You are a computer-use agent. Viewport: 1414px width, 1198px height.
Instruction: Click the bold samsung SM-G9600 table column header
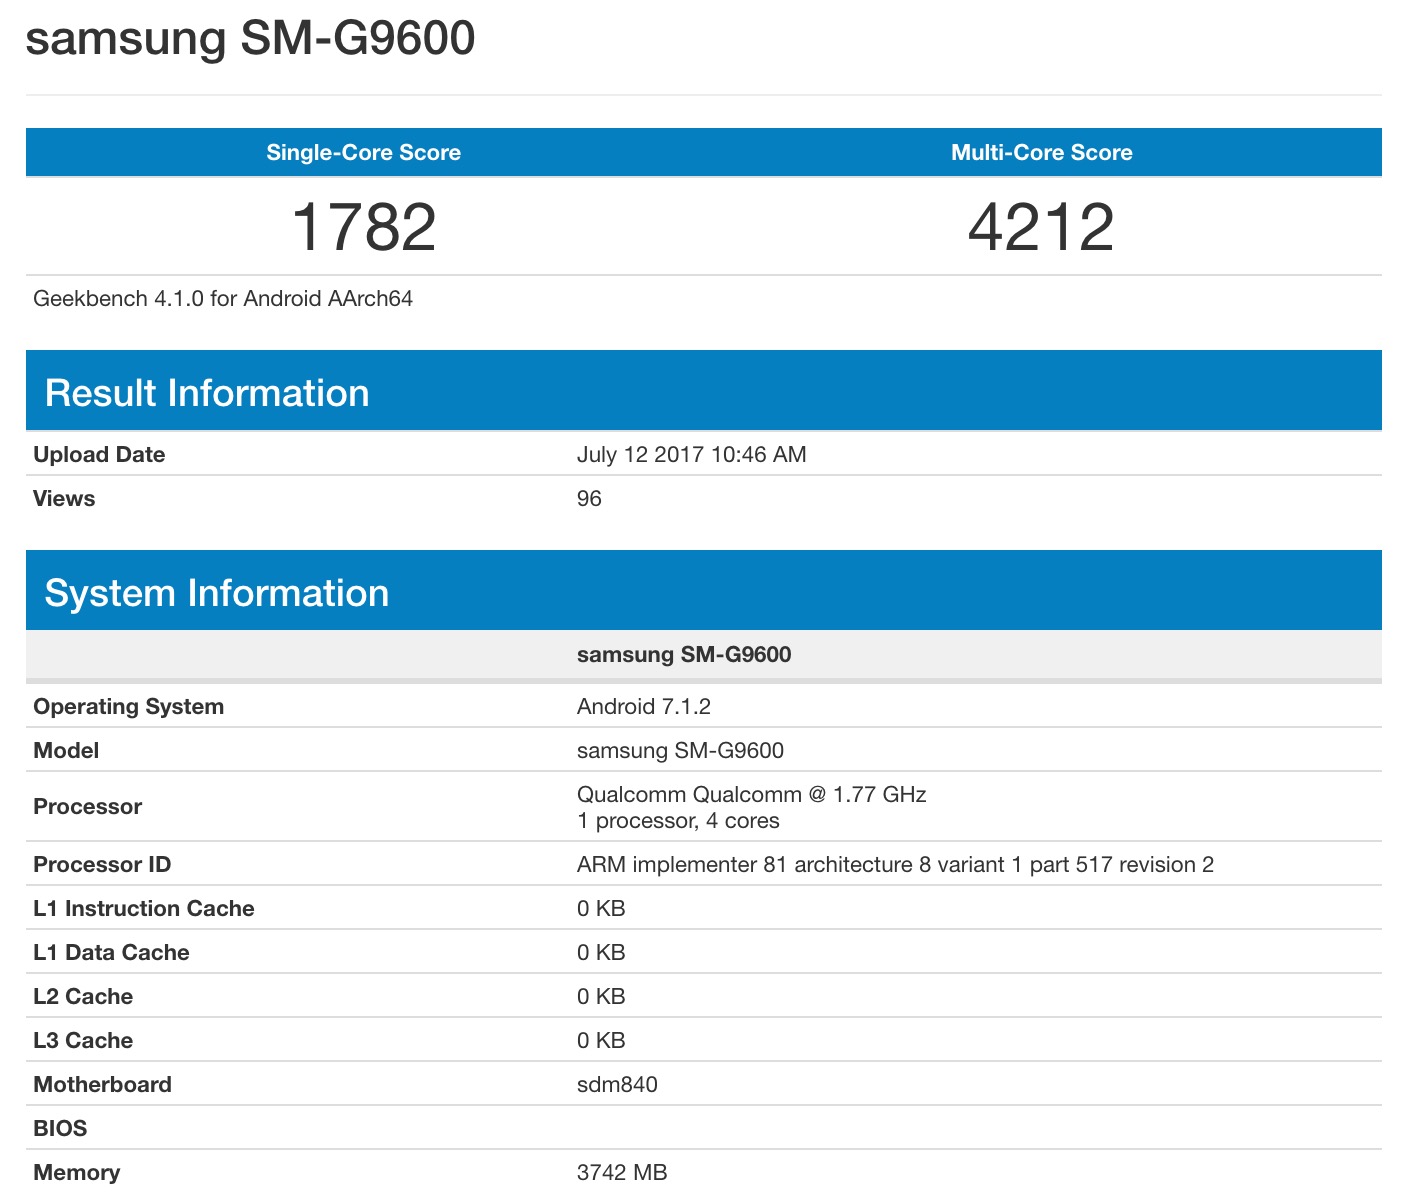point(684,655)
